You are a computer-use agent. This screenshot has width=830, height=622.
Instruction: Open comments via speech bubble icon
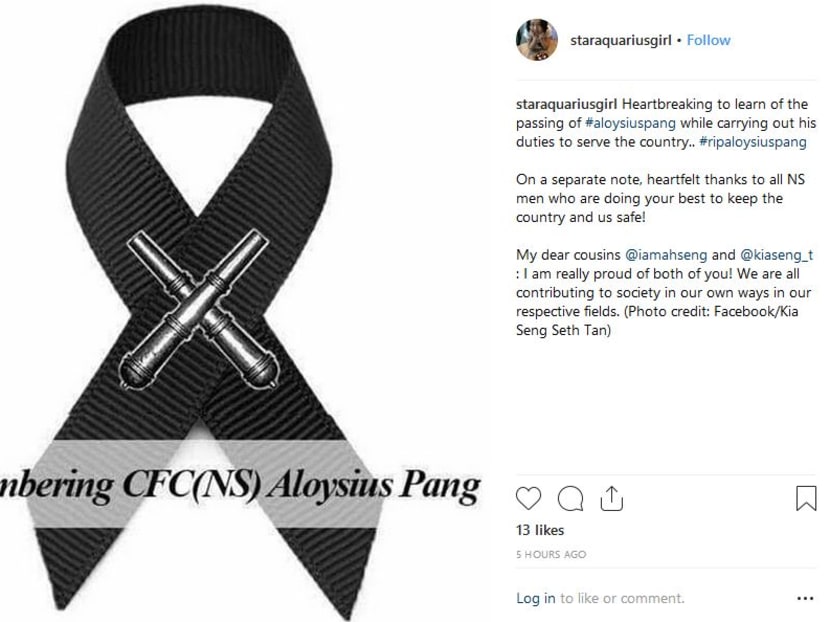pos(570,498)
